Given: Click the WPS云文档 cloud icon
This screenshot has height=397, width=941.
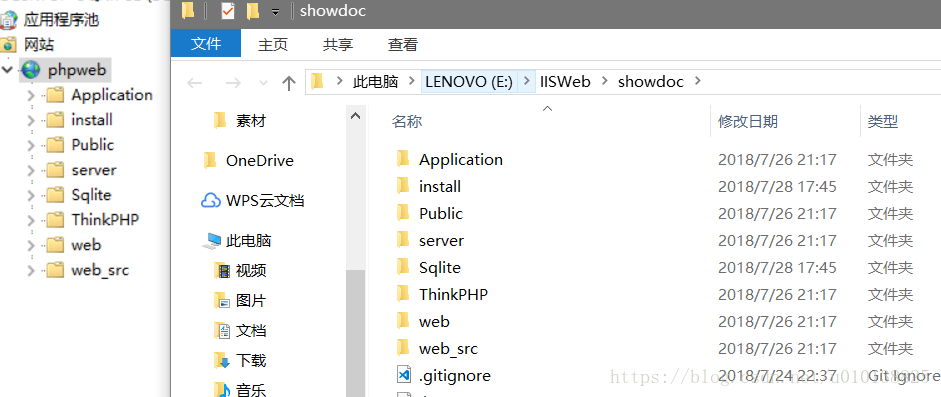Looking at the screenshot, I should click(211, 200).
